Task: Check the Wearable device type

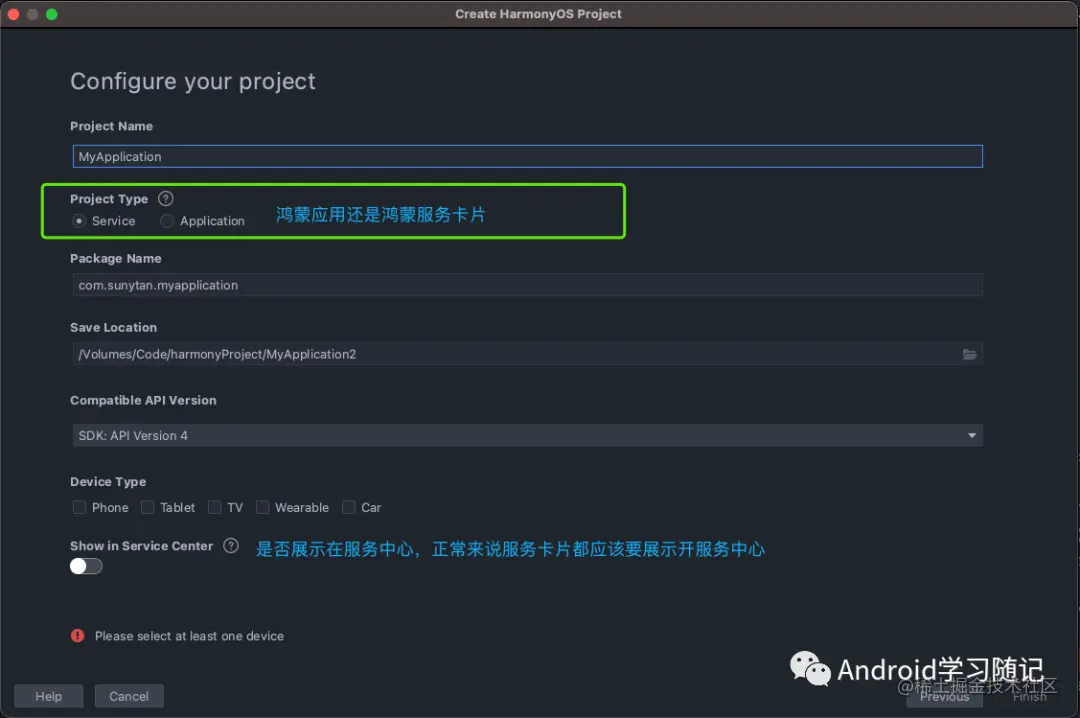Action: [262, 507]
